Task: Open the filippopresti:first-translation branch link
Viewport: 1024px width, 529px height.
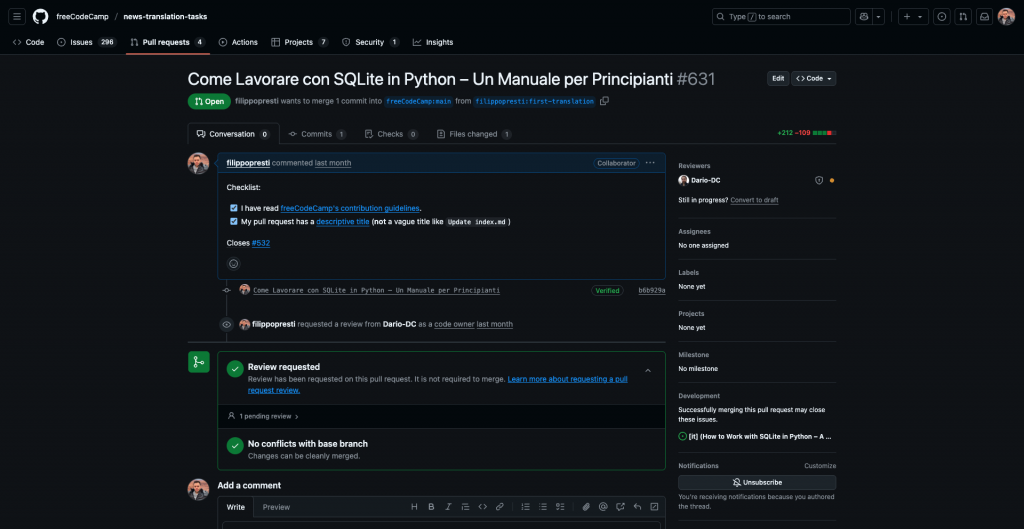Action: click(x=534, y=101)
